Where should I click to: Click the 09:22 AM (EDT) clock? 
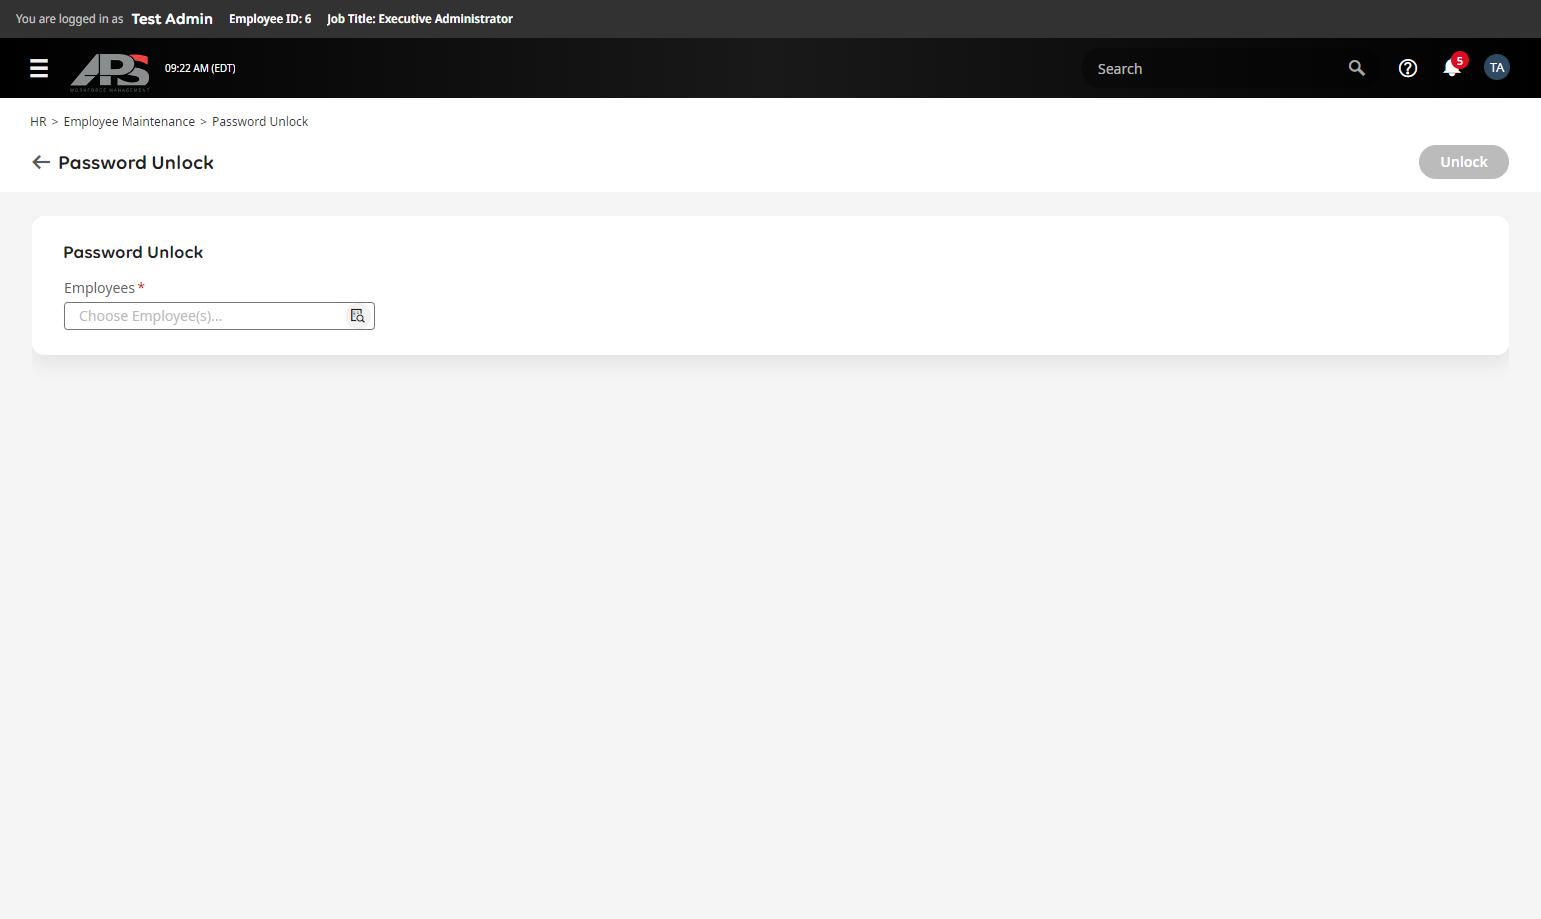pyautogui.click(x=200, y=68)
